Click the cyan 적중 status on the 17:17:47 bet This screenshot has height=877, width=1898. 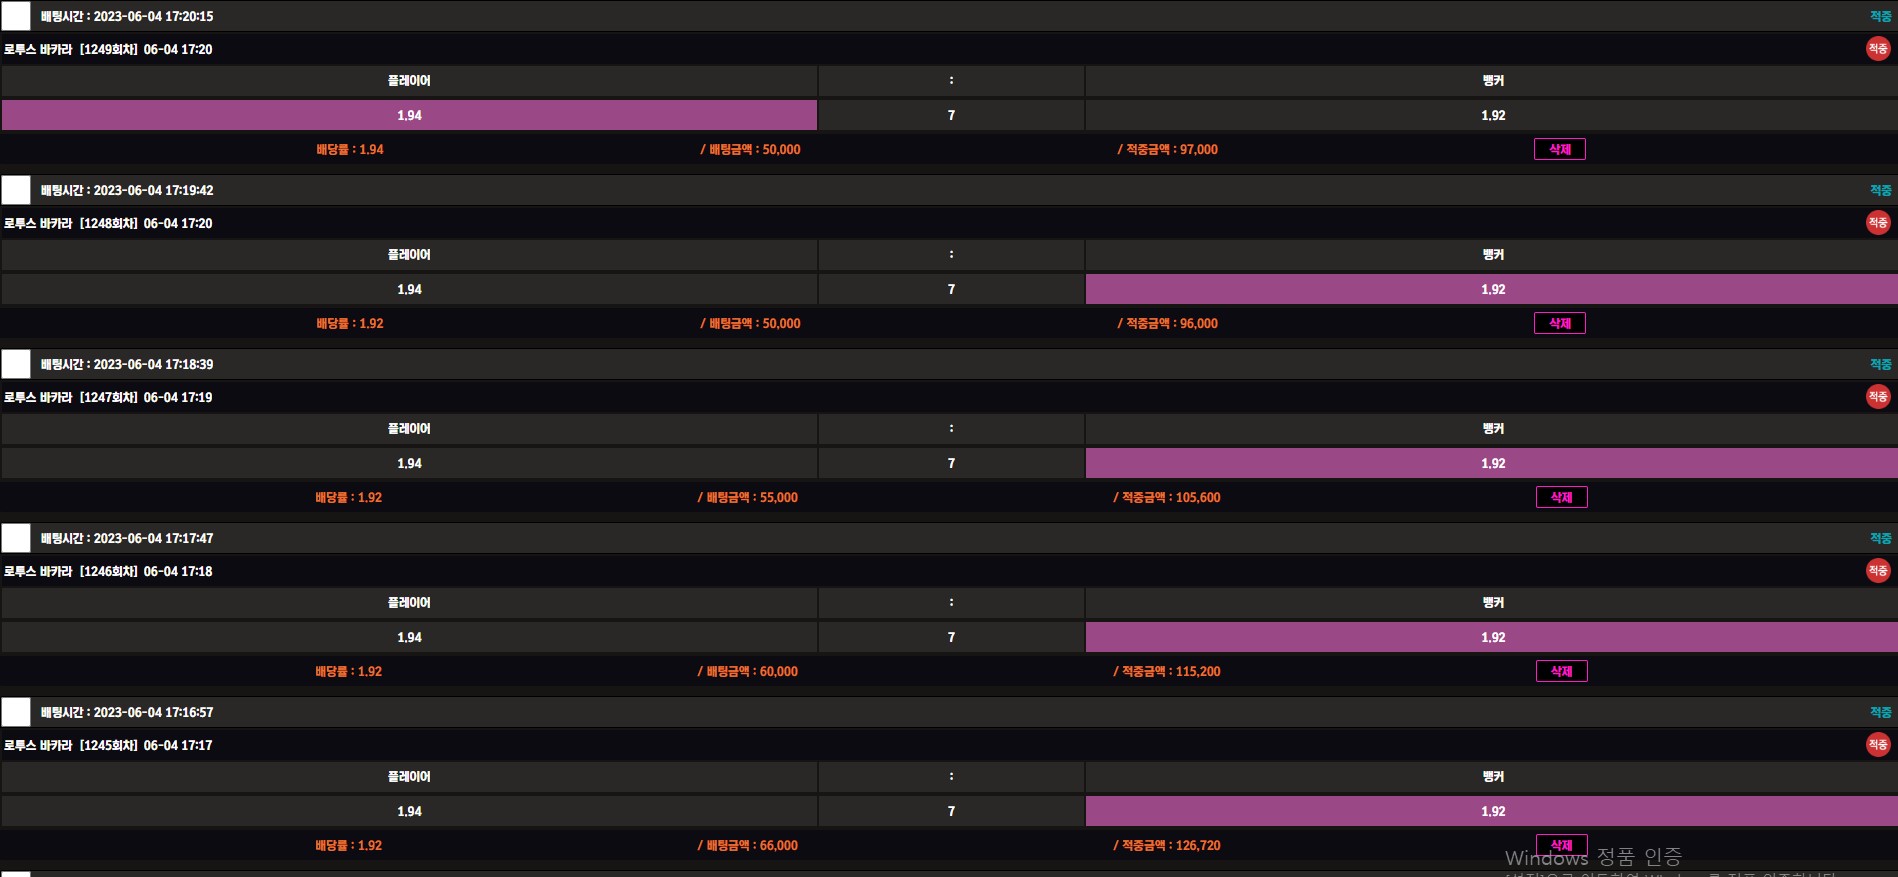pos(1880,538)
